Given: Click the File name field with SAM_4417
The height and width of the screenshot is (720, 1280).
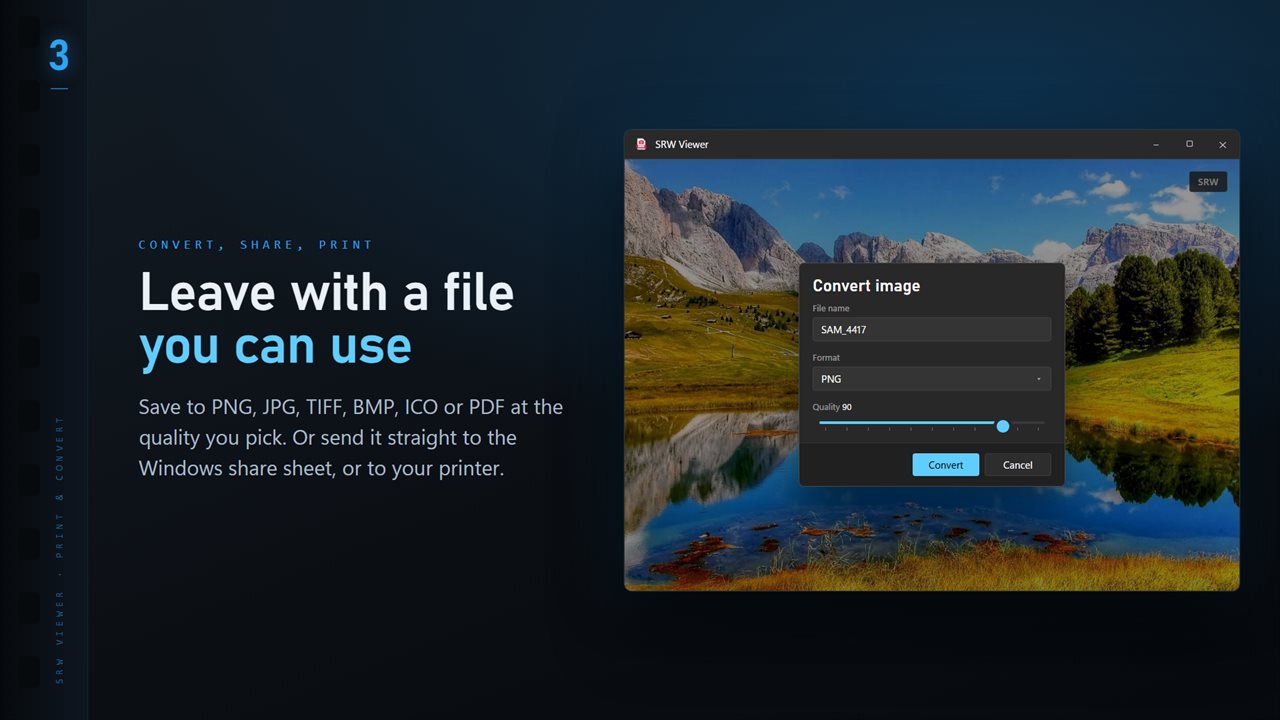Looking at the screenshot, I should [x=931, y=330].
